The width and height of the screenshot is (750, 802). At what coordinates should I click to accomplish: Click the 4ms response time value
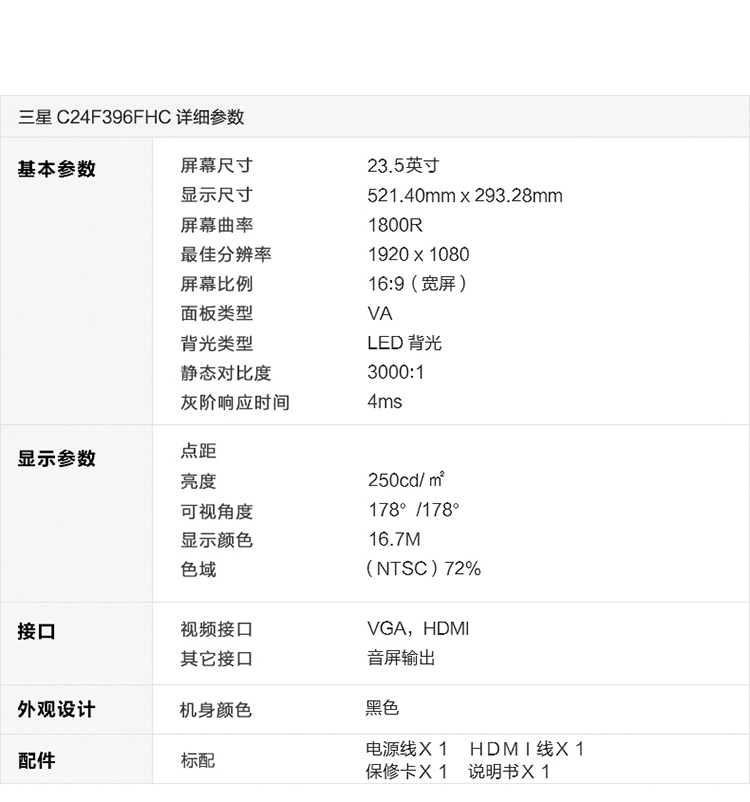click(x=385, y=402)
